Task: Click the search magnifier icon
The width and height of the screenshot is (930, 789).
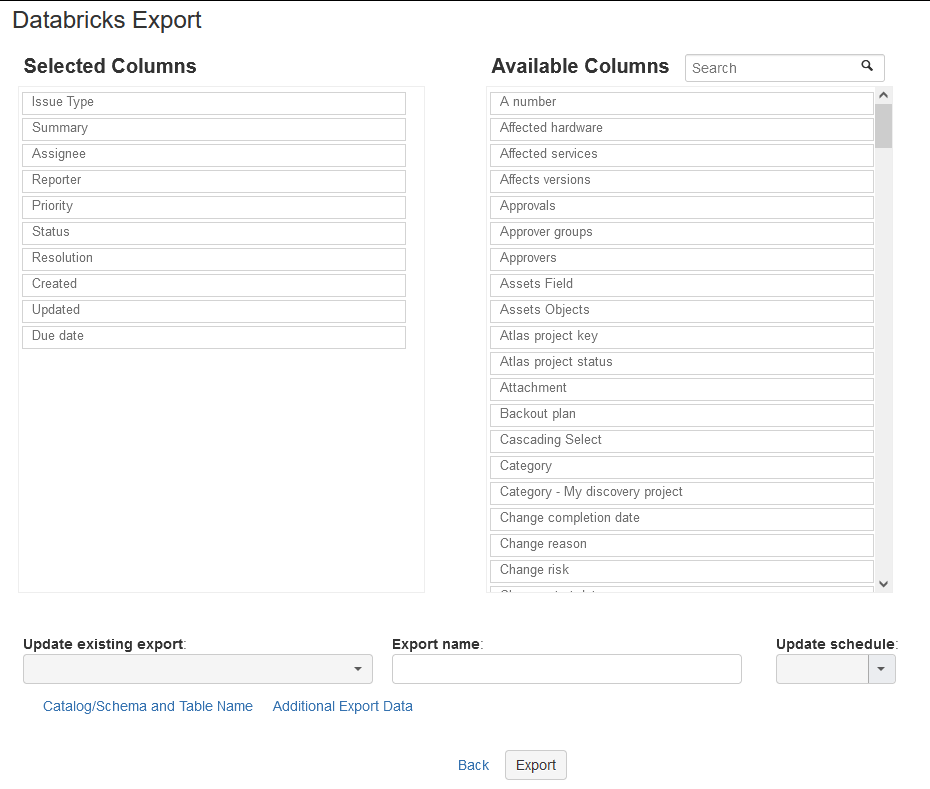Action: (x=867, y=66)
